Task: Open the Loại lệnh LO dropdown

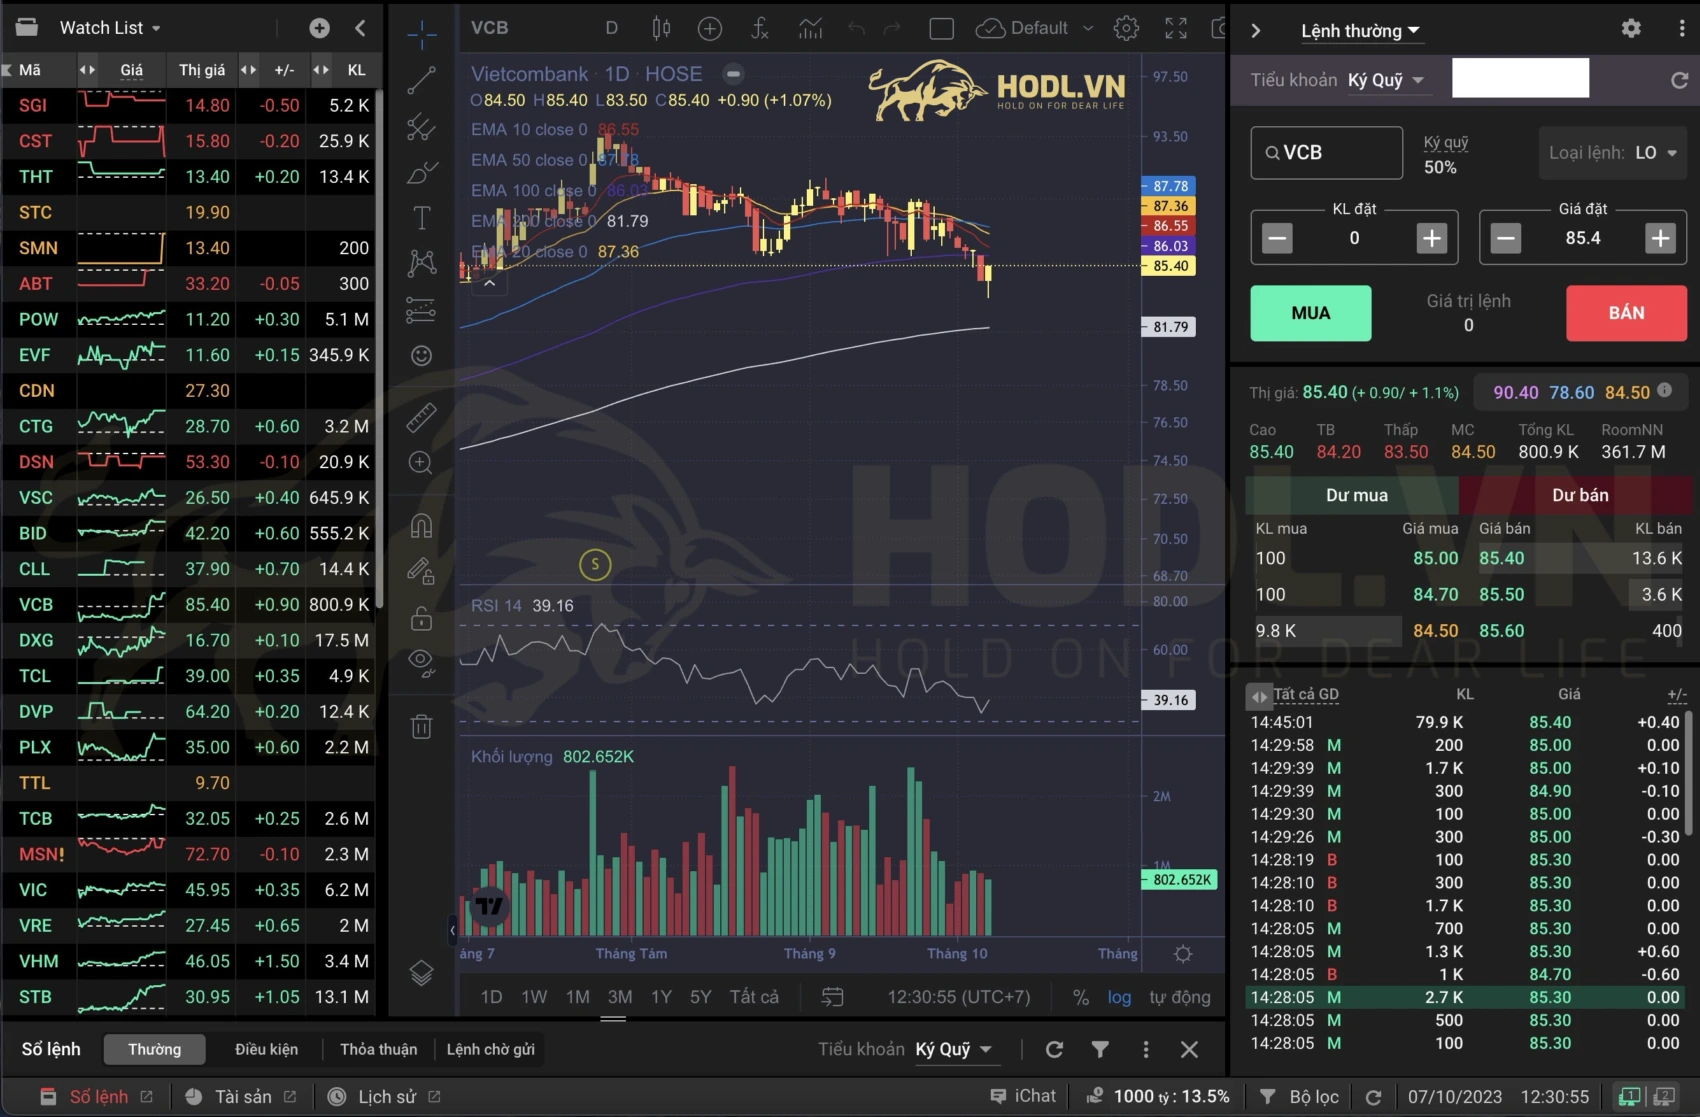Action: click(x=1612, y=153)
